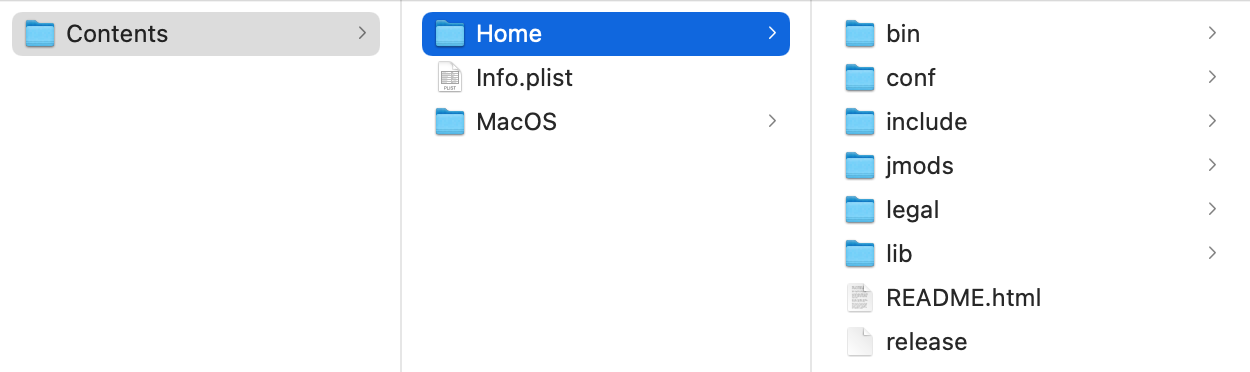The image size is (1250, 372).
Task: Click the bin folder icon
Action: point(860,34)
